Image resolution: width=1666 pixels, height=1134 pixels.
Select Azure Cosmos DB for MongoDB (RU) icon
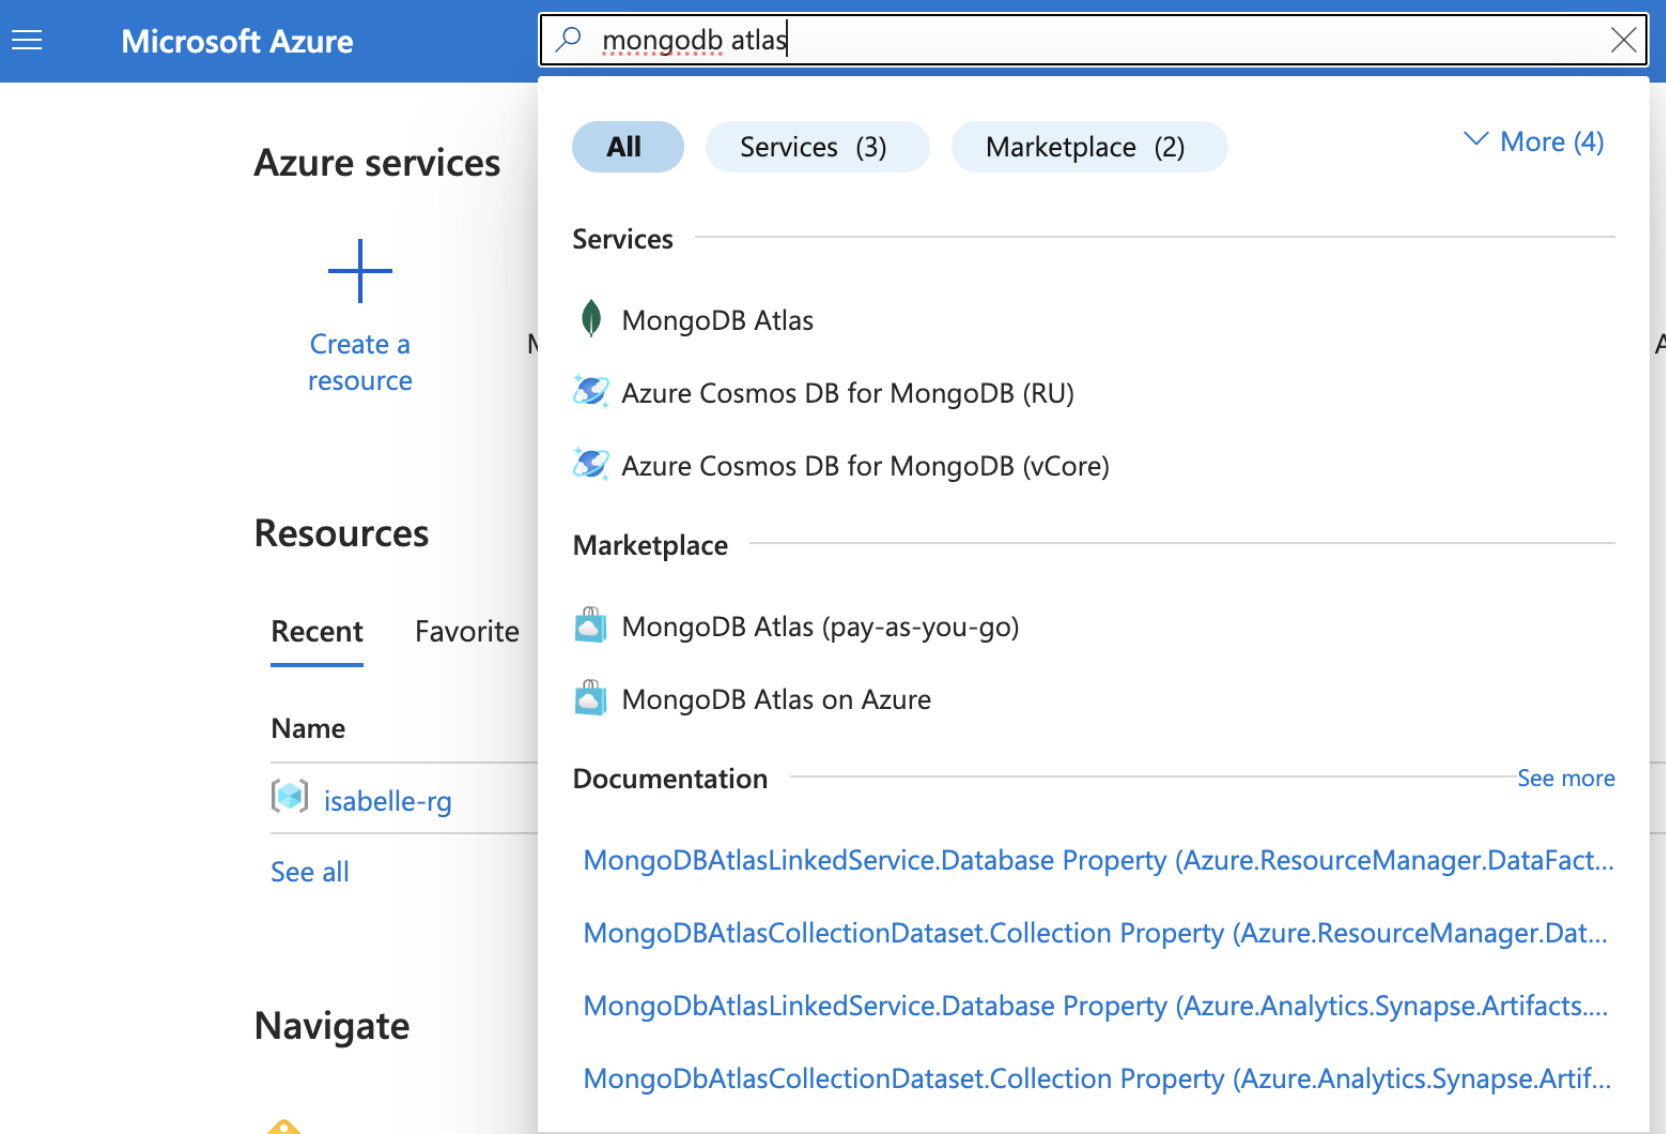(591, 392)
